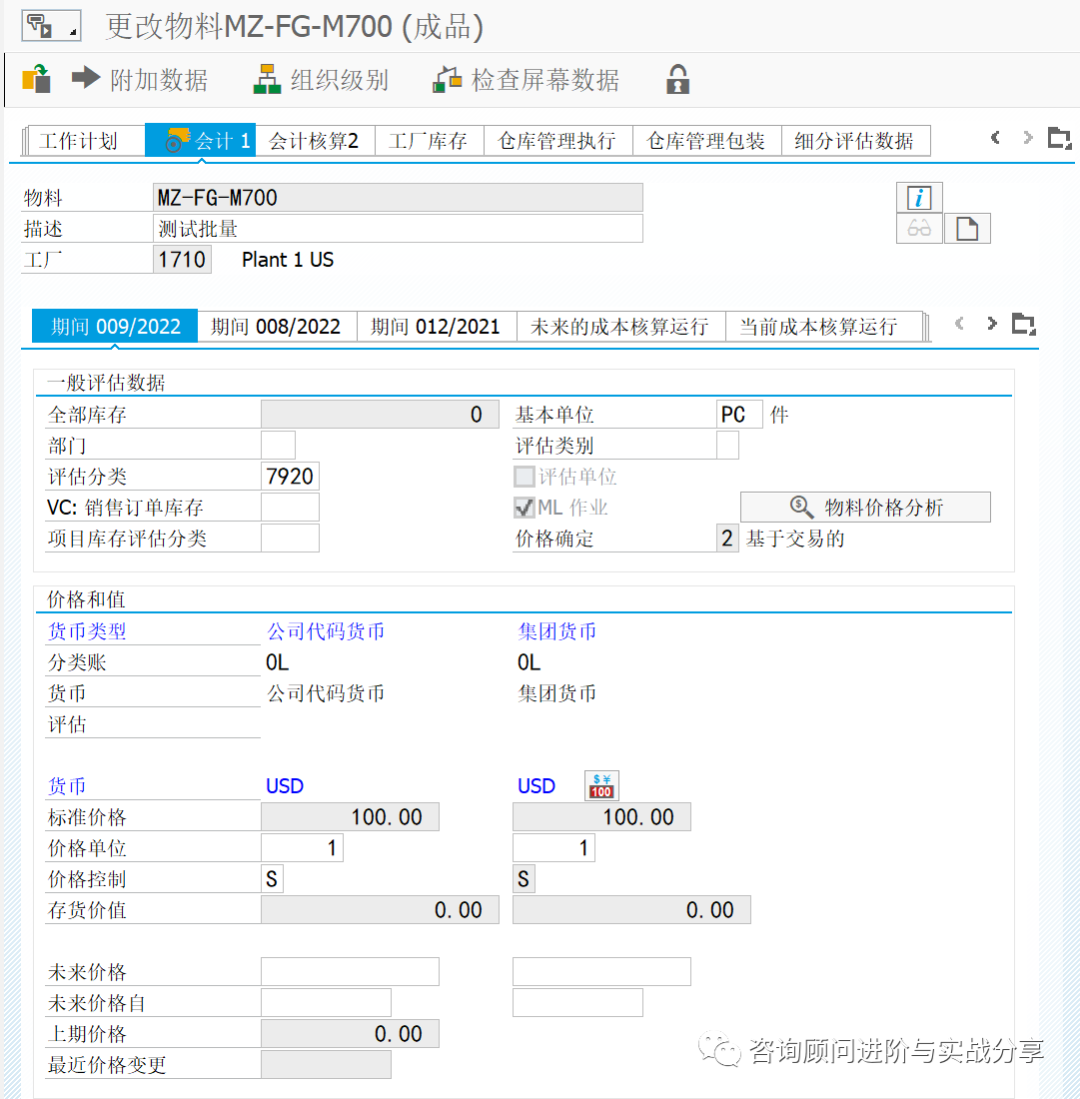
Task: Click group currency 未来价格 field
Action: click(x=602, y=971)
